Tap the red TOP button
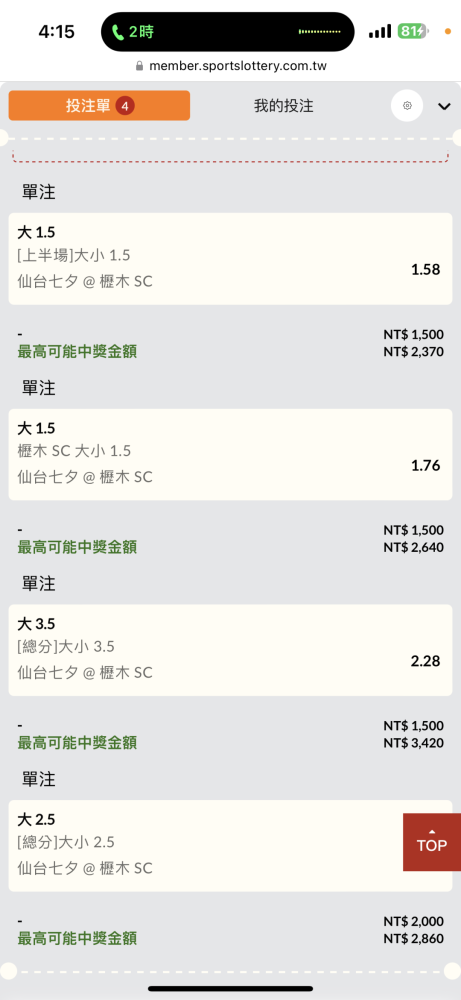 [x=432, y=842]
